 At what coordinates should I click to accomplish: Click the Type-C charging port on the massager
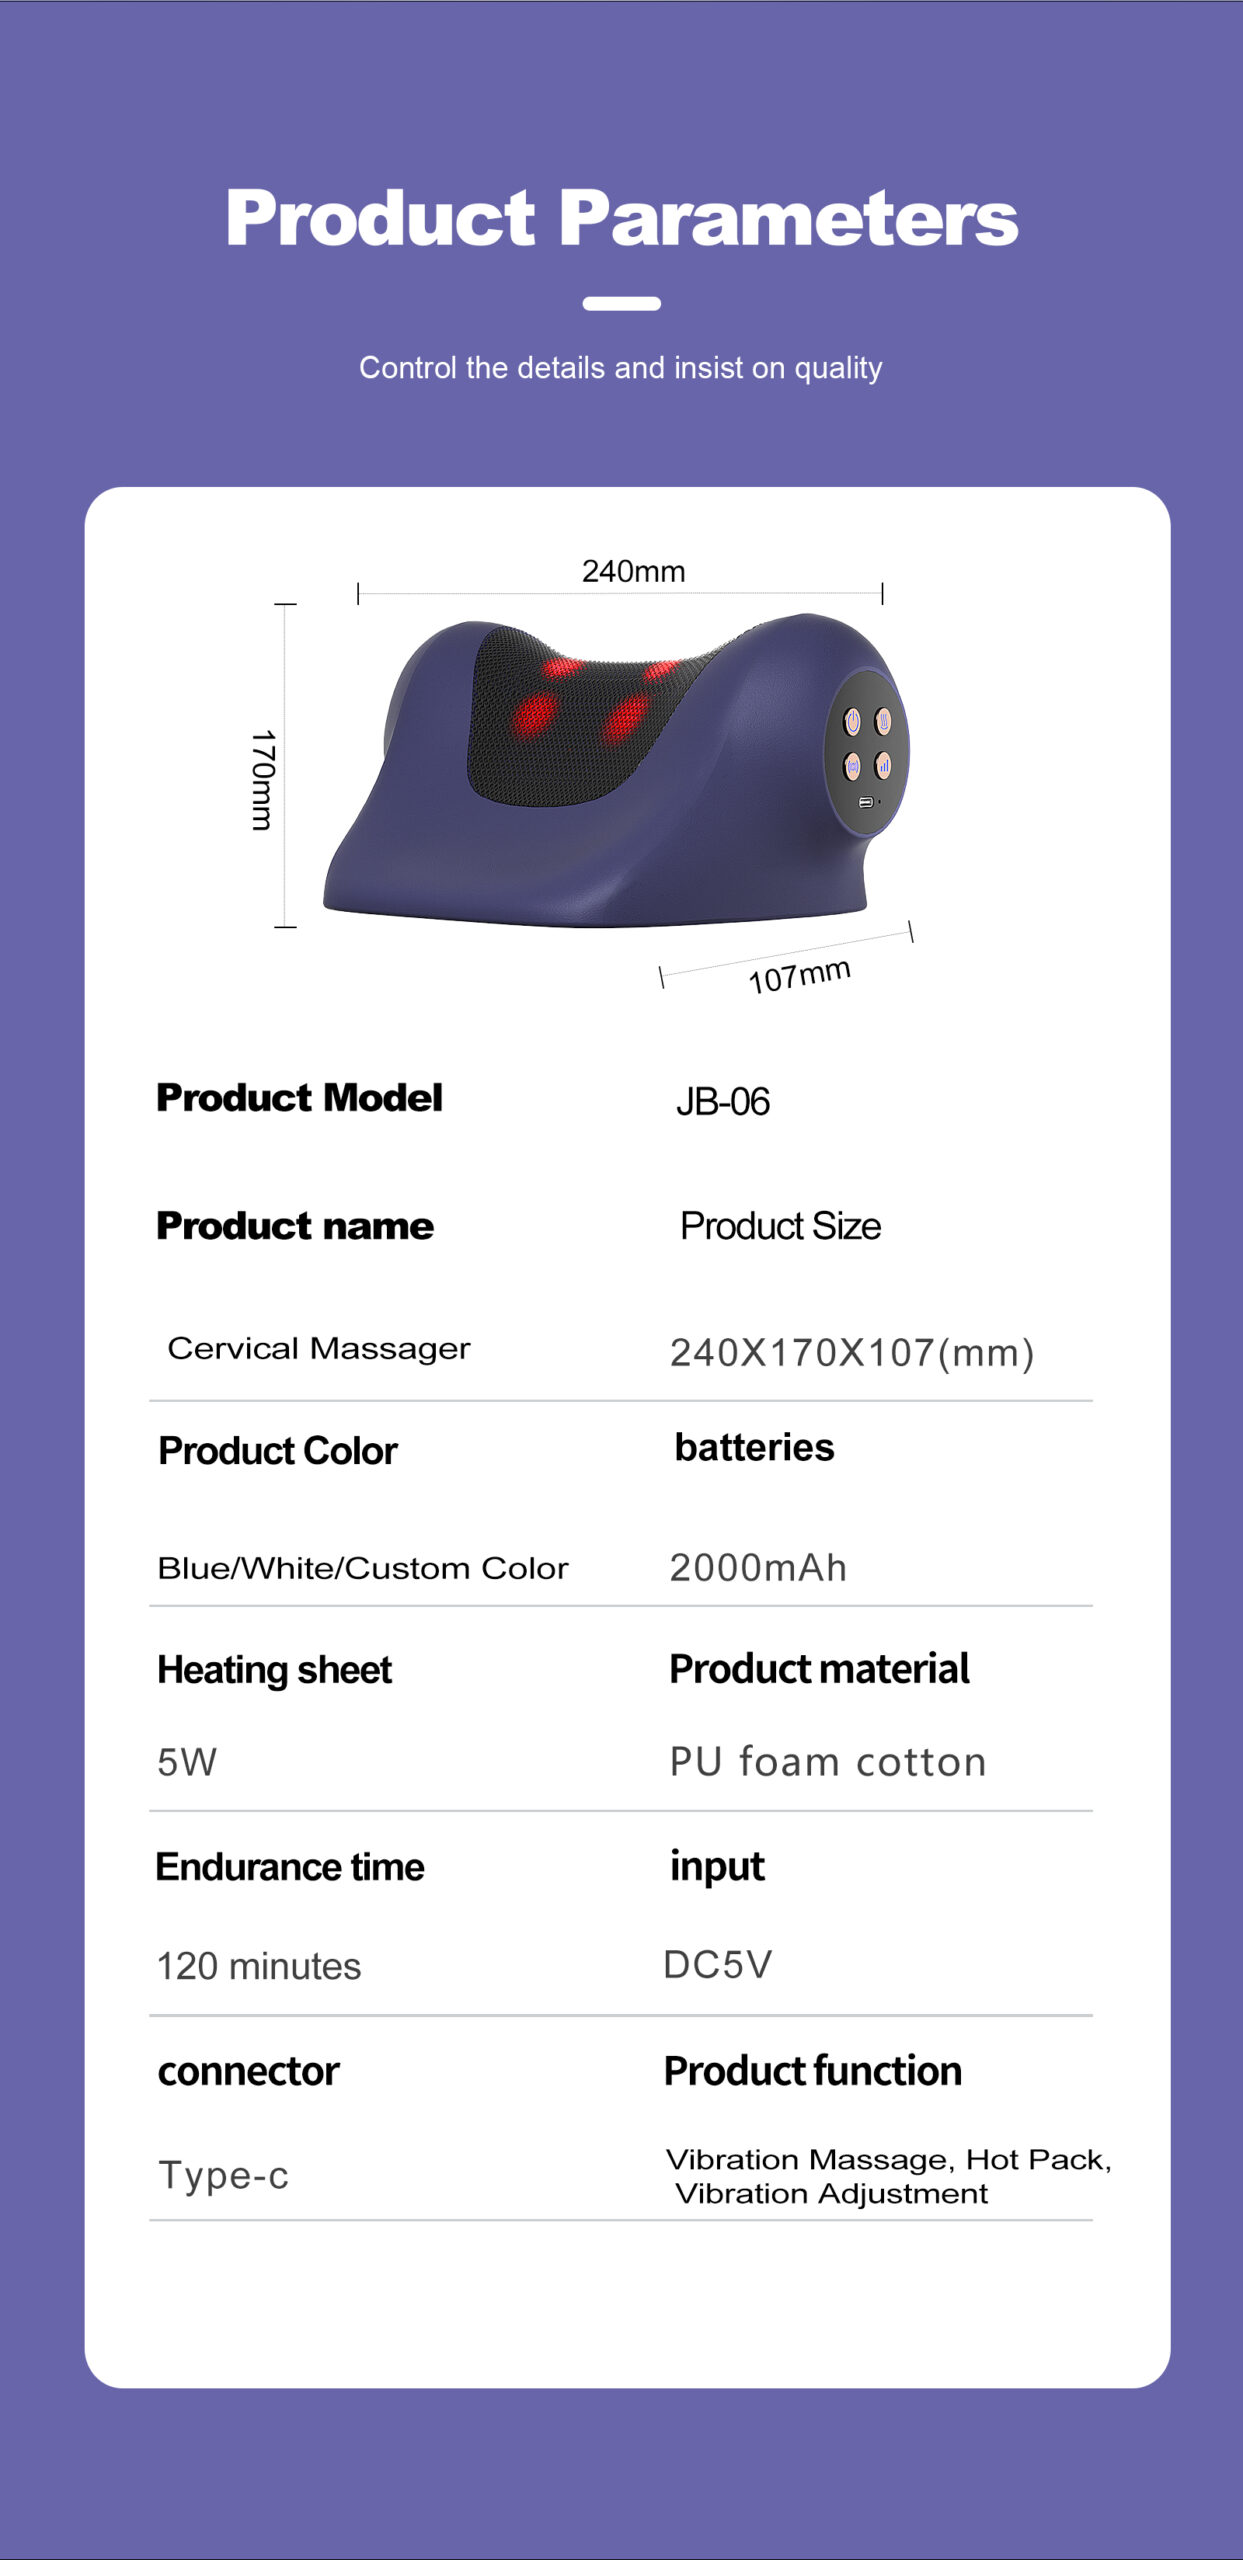click(x=866, y=802)
